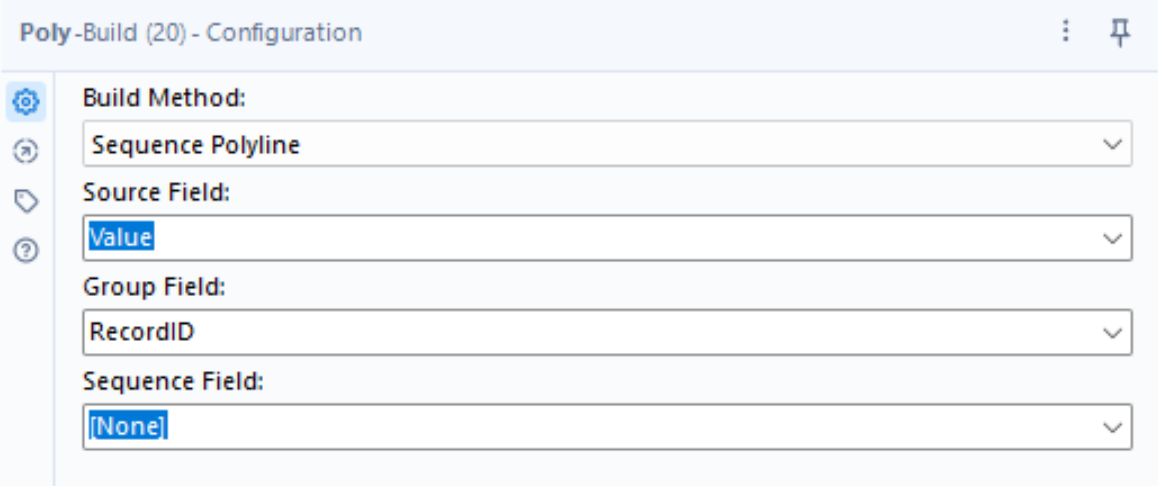Switch to the navigation tab icon
1158x486 pixels.
click(27, 151)
